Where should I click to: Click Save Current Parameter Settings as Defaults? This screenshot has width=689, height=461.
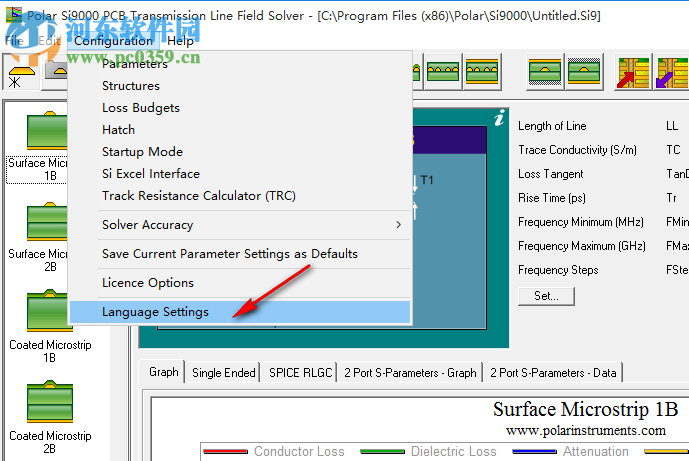240,254
